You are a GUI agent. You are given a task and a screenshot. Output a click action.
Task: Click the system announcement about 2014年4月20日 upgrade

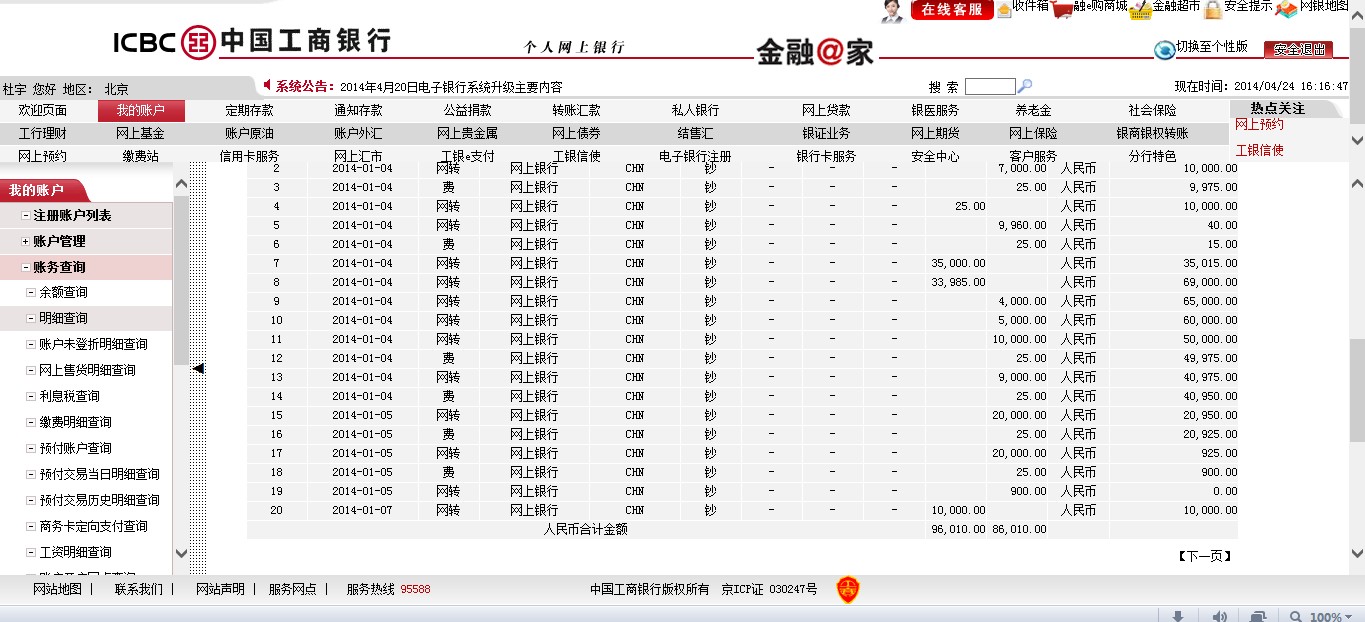pos(452,88)
